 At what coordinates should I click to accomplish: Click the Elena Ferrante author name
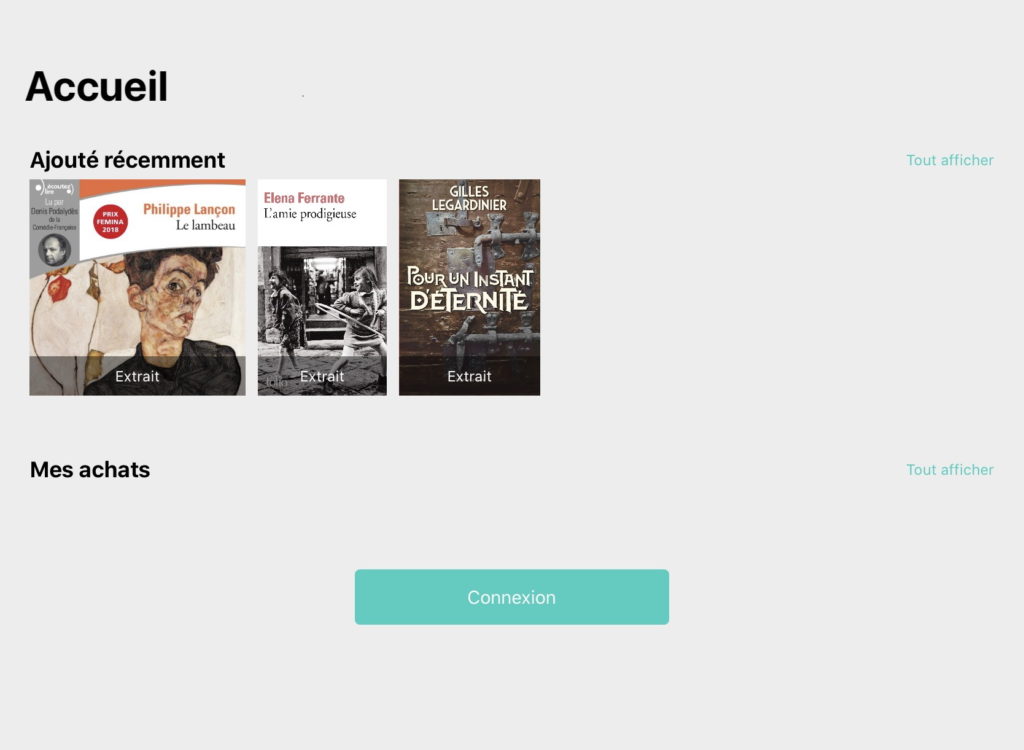click(x=304, y=198)
